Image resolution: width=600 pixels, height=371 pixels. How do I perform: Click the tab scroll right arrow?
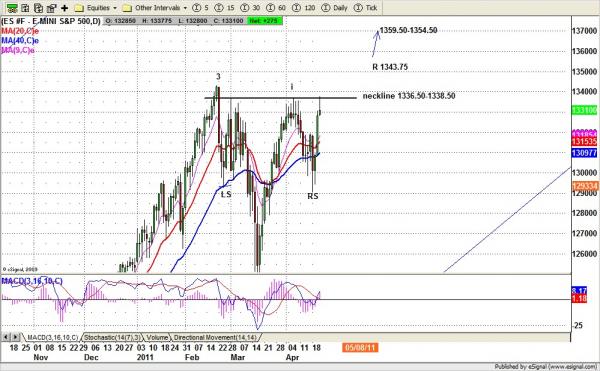[x=15, y=337]
